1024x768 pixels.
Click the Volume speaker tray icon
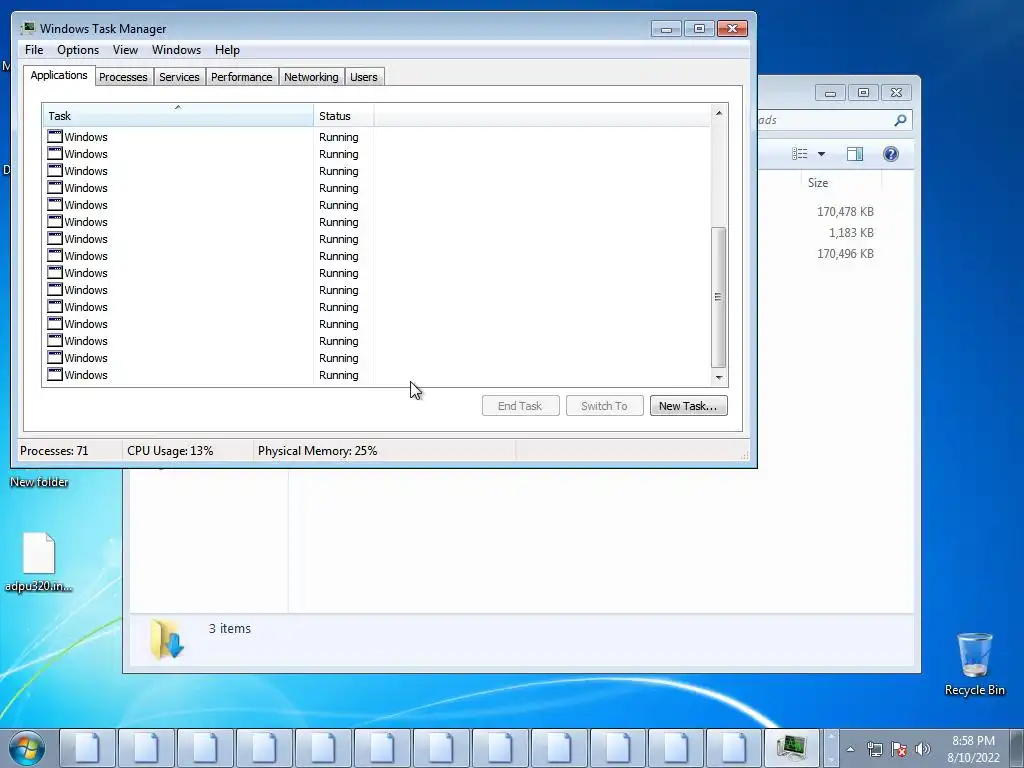923,749
